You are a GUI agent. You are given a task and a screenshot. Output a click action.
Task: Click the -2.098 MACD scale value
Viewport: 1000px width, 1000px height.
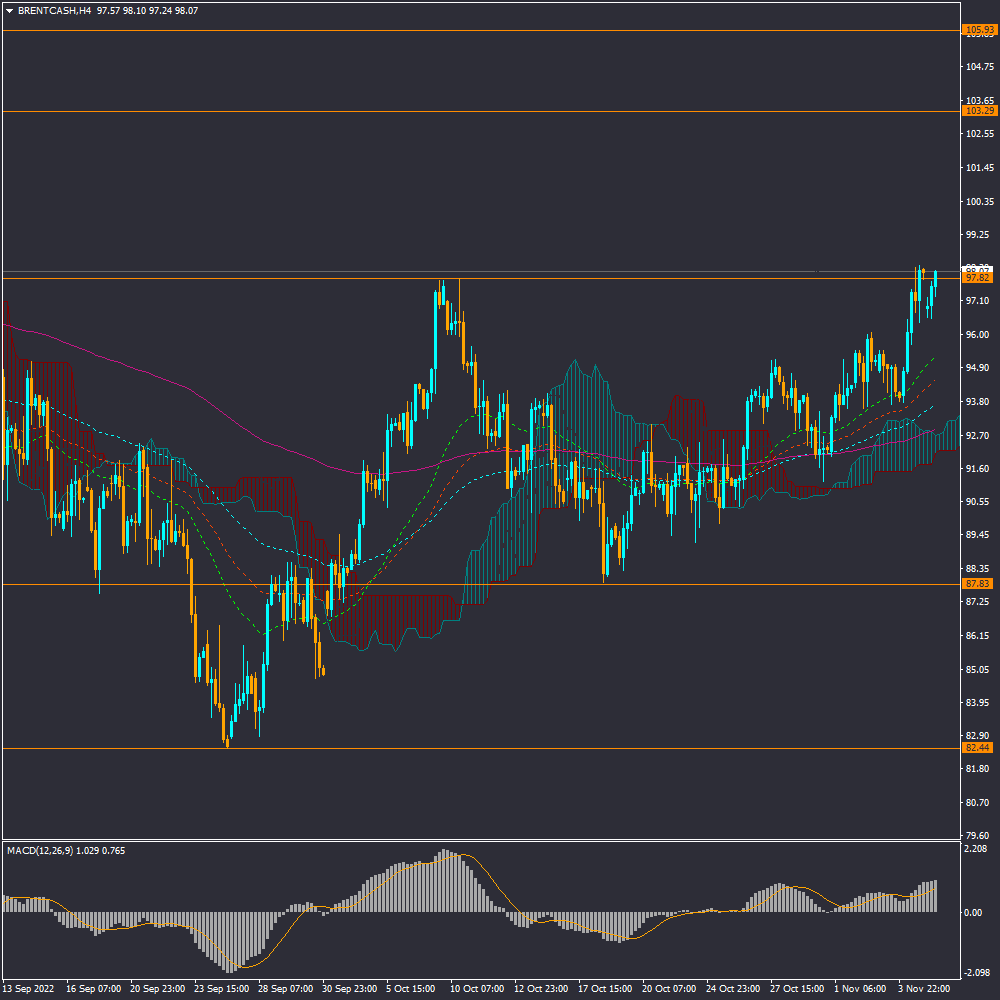(x=976, y=973)
